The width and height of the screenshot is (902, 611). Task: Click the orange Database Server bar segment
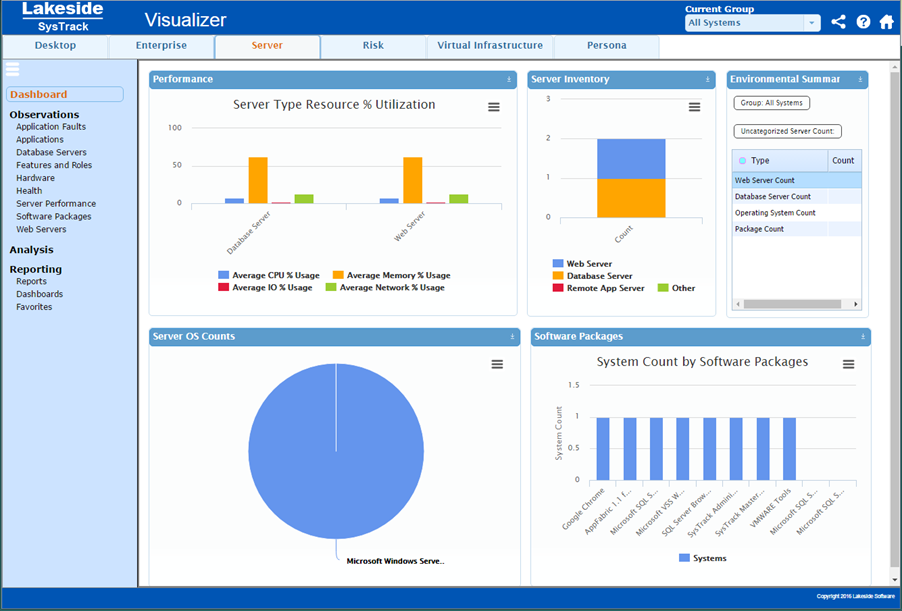click(x=631, y=197)
